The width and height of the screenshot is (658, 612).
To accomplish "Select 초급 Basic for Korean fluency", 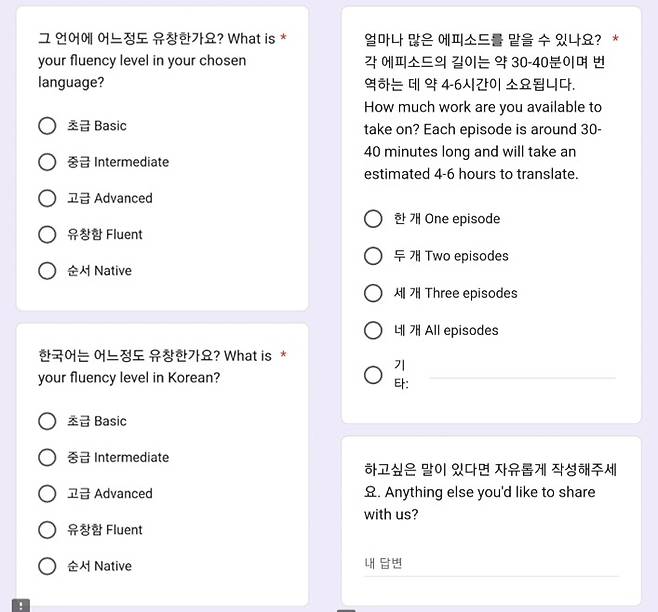I will (x=47, y=421).
